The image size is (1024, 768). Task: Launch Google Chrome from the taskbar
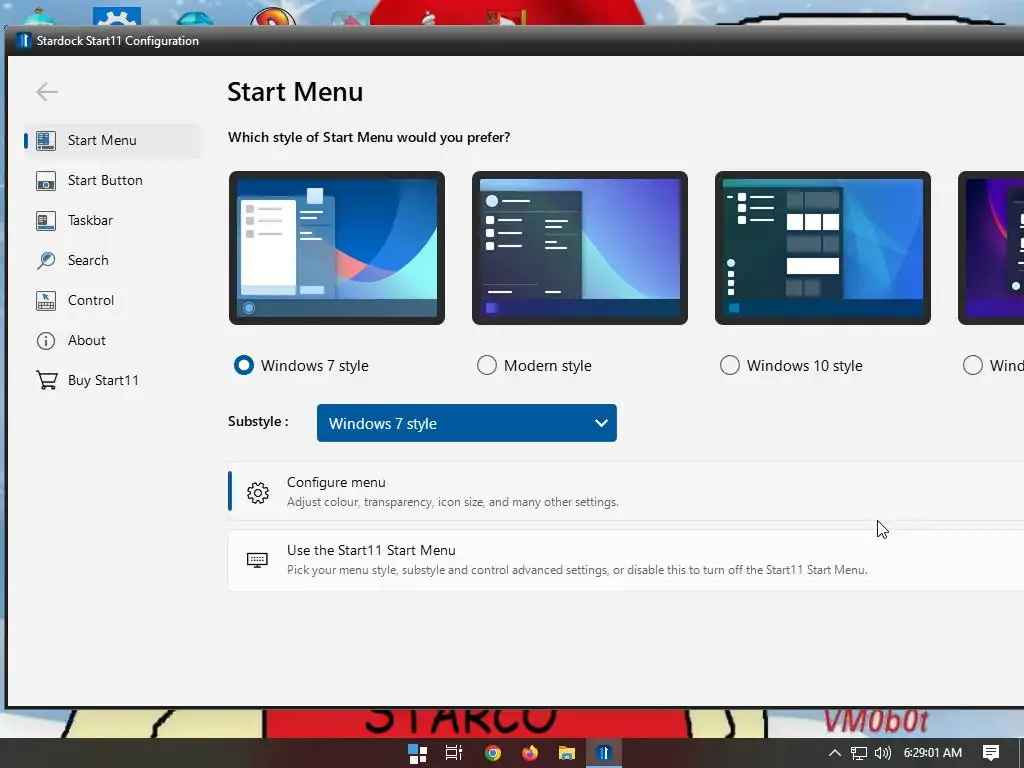tap(492, 753)
